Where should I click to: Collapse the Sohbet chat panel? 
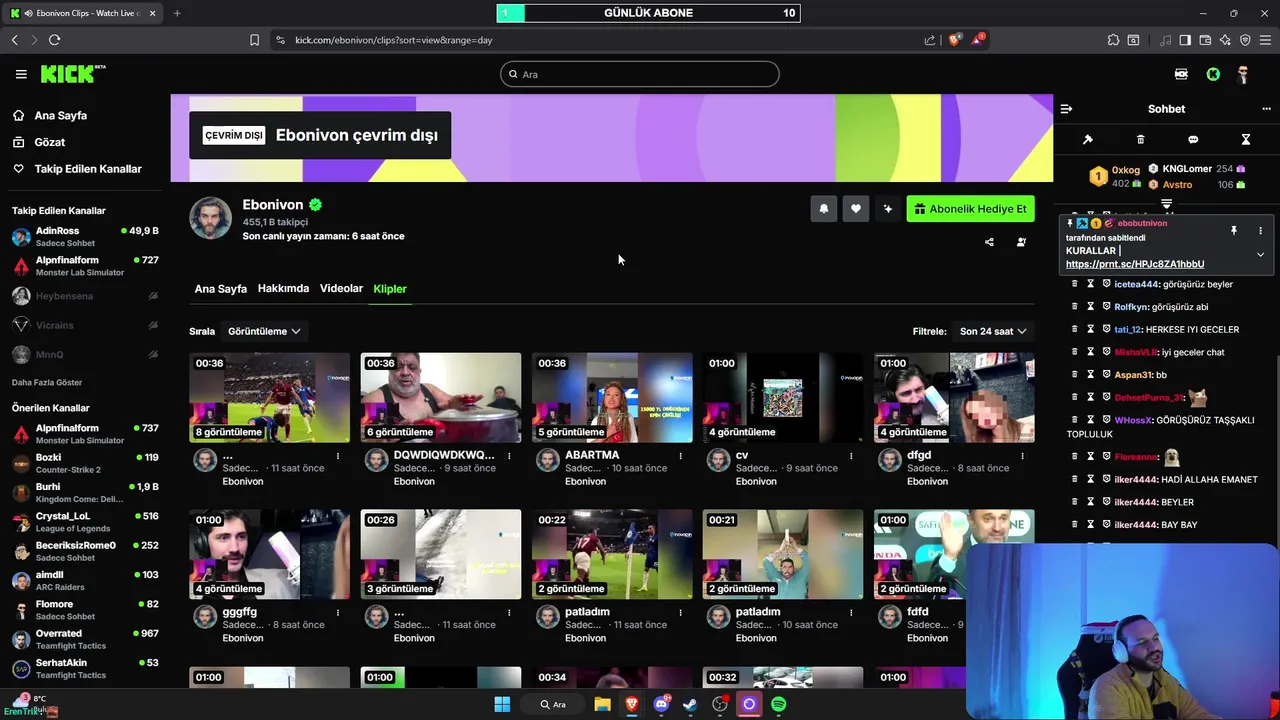(x=1066, y=109)
